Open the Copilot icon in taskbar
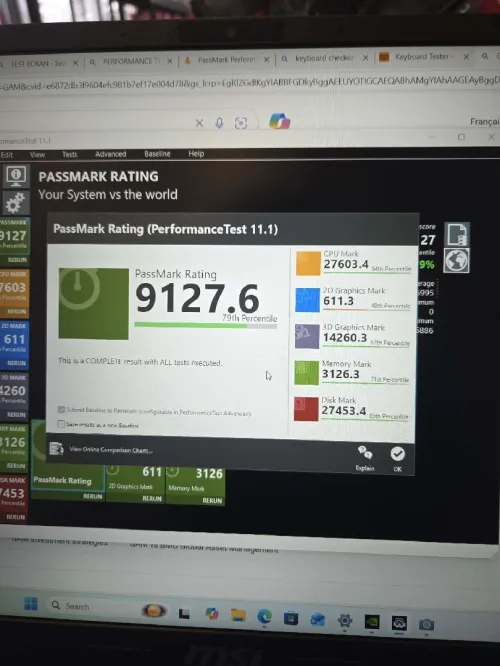The image size is (500, 666). (x=212, y=613)
